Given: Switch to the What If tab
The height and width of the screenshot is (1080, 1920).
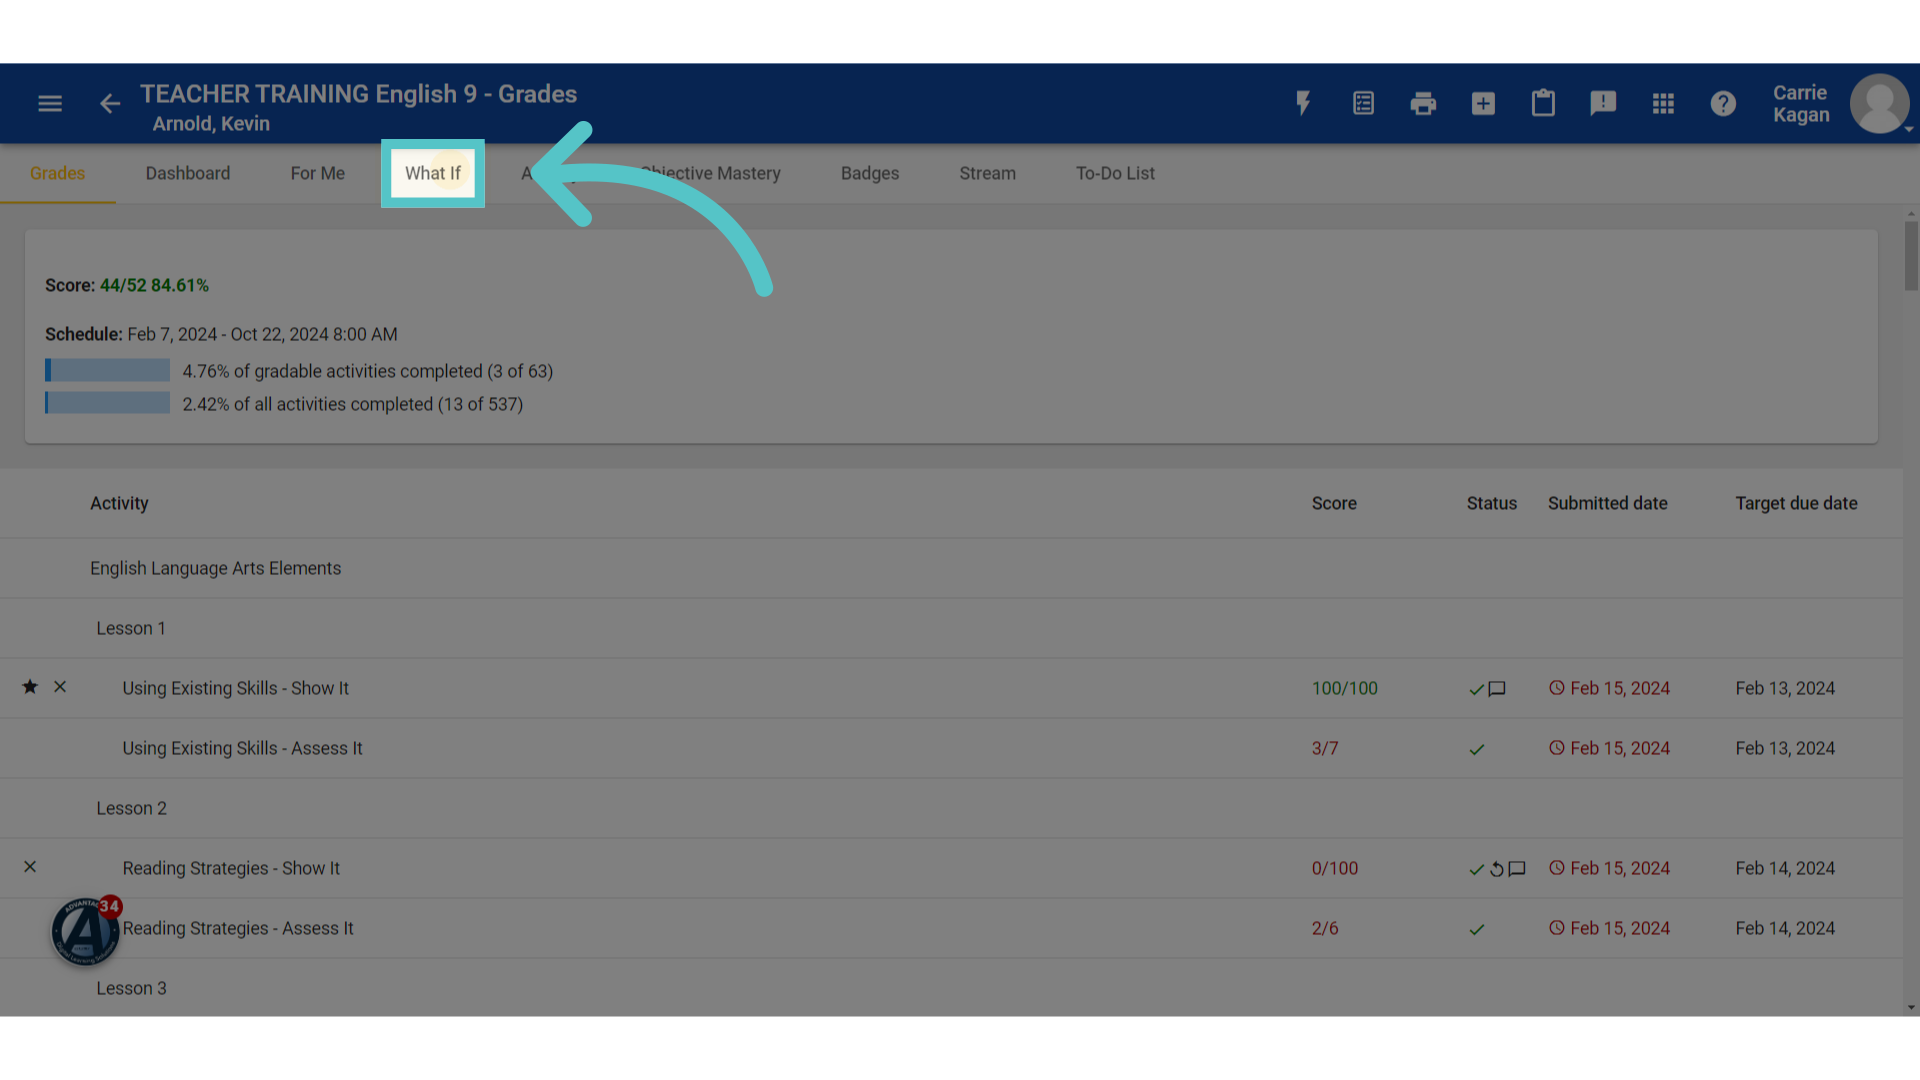Looking at the screenshot, I should pyautogui.click(x=433, y=173).
